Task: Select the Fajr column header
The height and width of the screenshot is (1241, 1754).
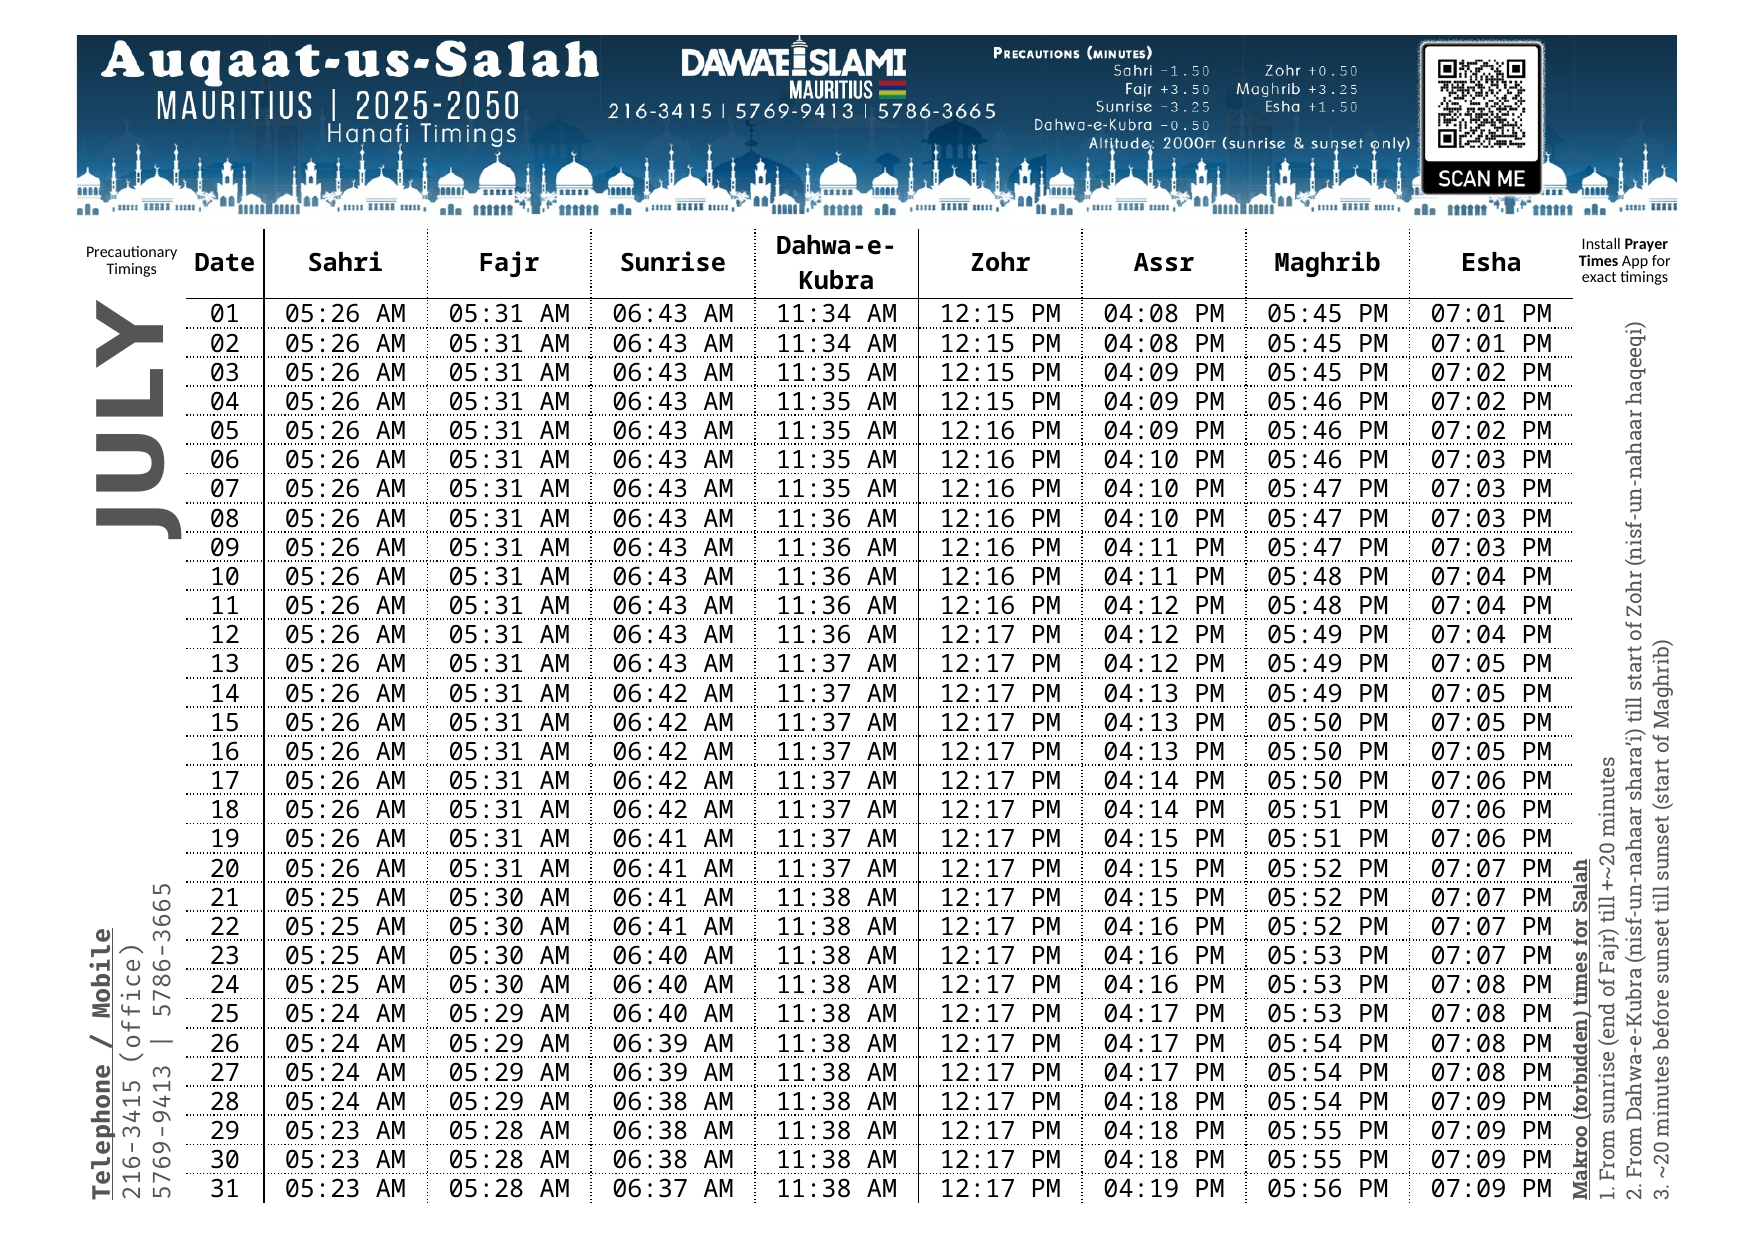Action: tap(508, 263)
